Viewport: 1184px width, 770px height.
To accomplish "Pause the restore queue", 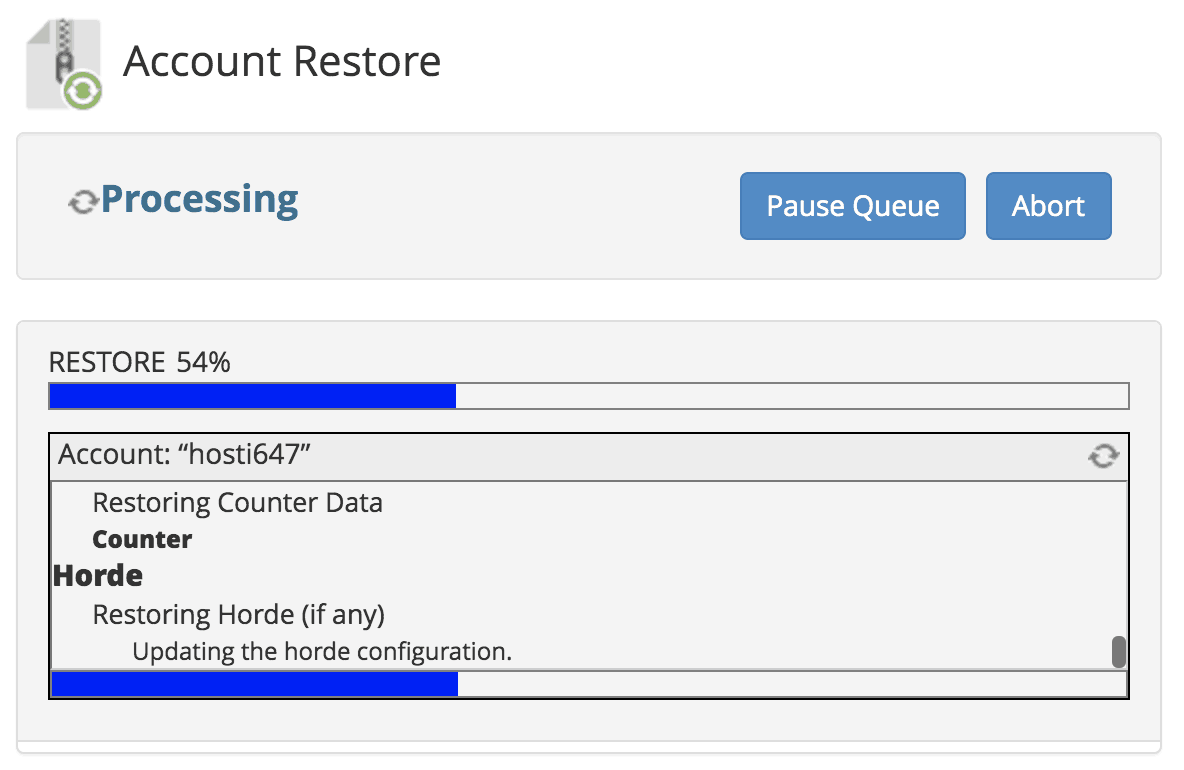I will (852, 206).
